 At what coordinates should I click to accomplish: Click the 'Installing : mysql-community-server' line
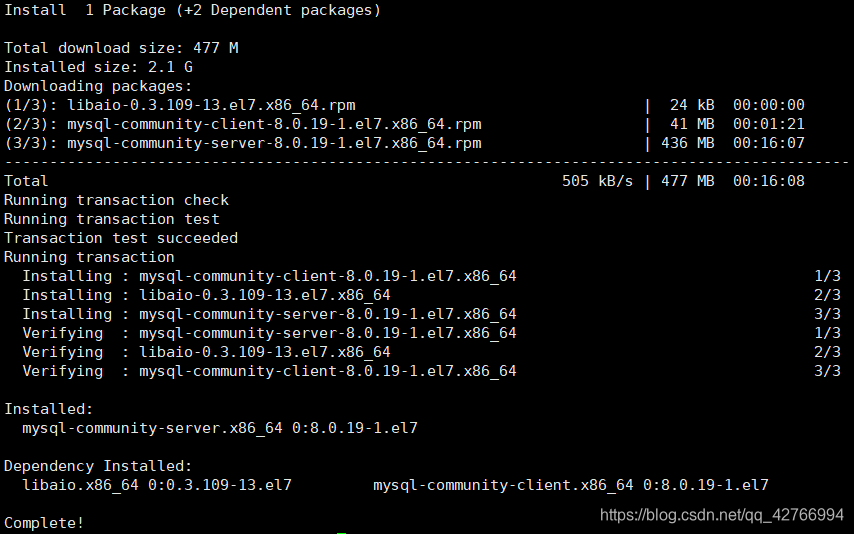point(431,314)
